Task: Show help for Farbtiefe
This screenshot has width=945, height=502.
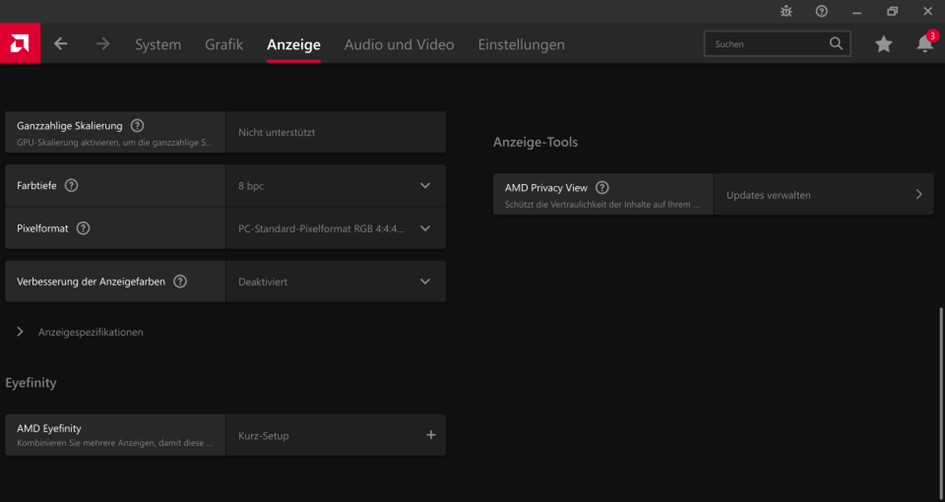Action: [x=71, y=185]
